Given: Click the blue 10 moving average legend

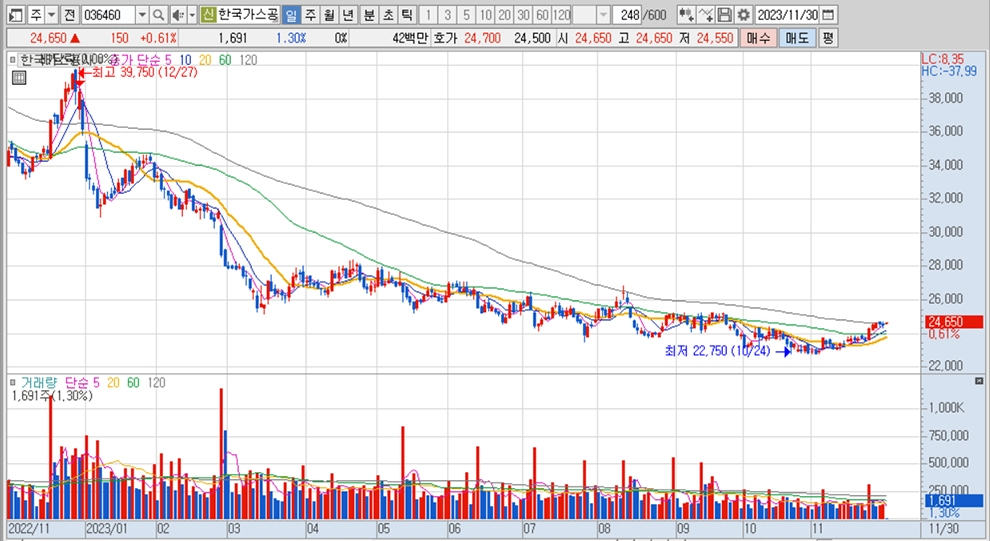Looking at the screenshot, I should point(185,60).
